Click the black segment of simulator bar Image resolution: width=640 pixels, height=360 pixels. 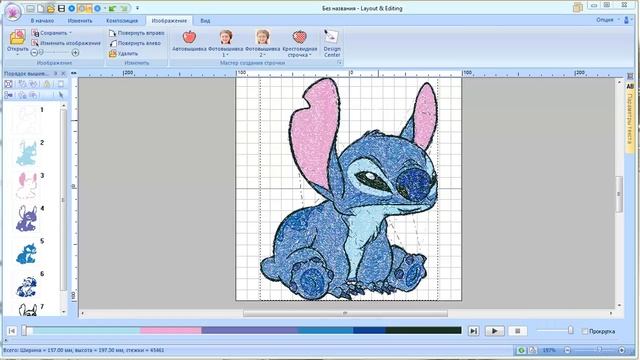point(423,331)
